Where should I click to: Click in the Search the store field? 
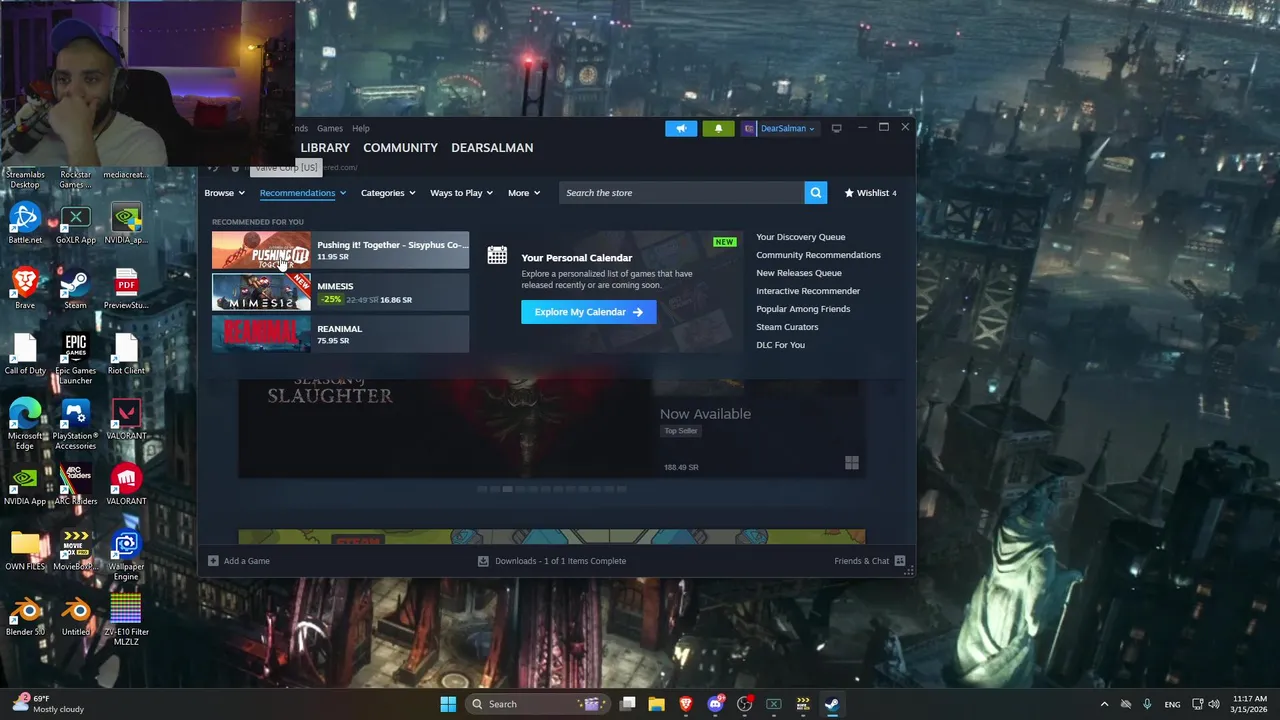[681, 193]
